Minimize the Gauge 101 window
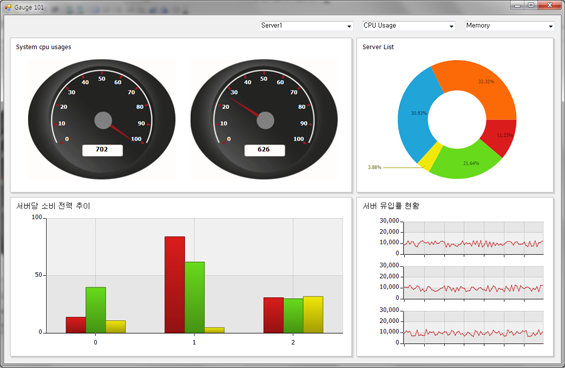This screenshot has height=368, width=565. pyautogui.click(x=517, y=5)
